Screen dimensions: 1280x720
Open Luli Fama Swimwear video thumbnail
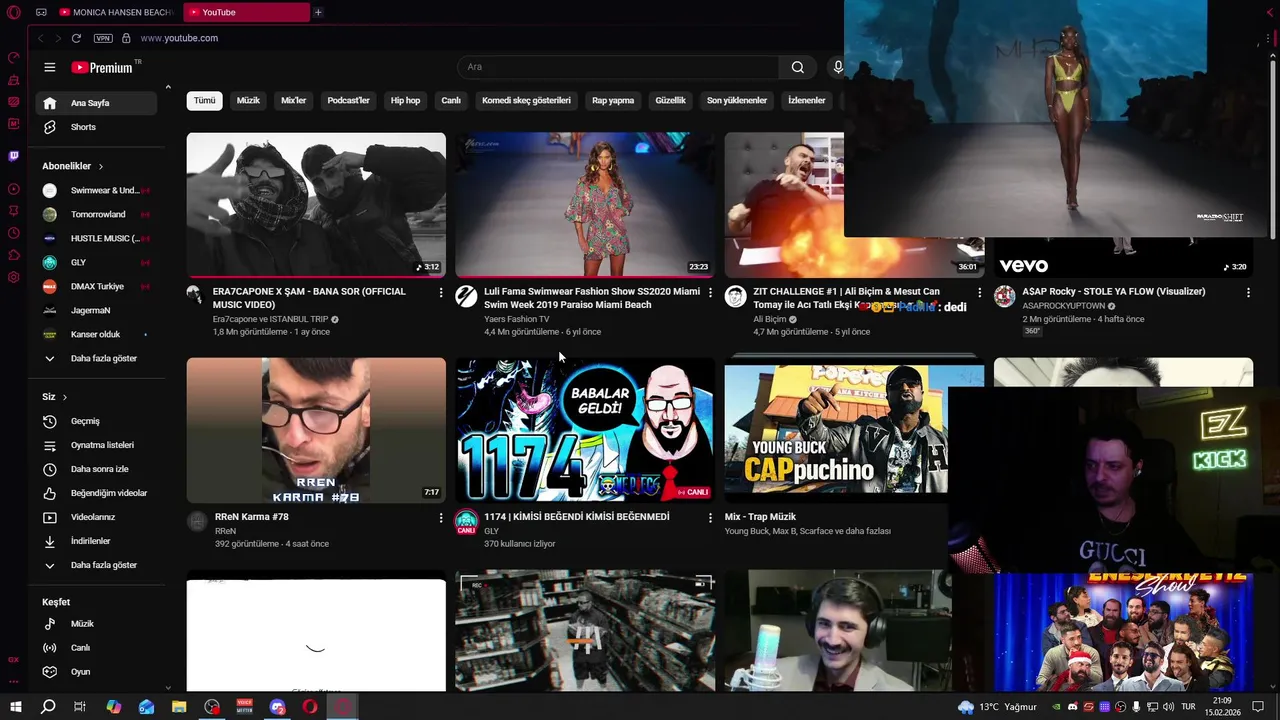coord(585,205)
